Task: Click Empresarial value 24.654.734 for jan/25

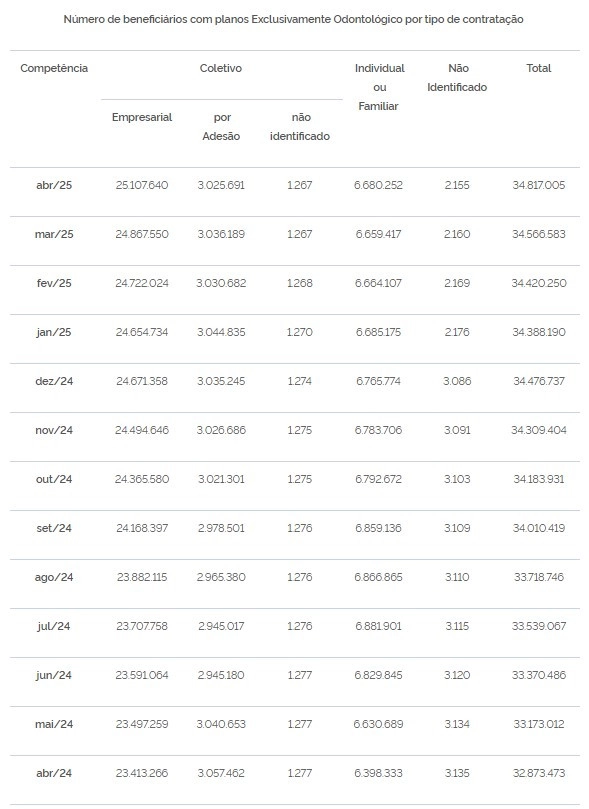Action: [142, 332]
